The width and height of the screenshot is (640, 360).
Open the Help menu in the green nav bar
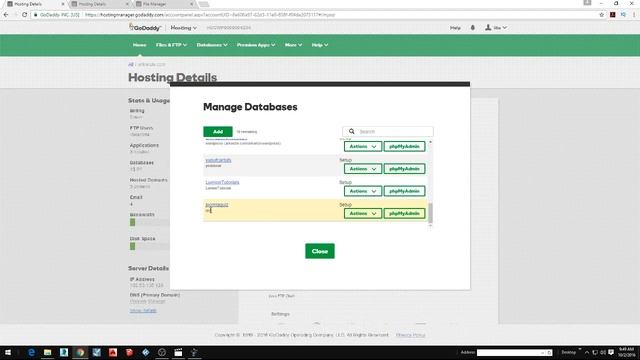(320, 45)
